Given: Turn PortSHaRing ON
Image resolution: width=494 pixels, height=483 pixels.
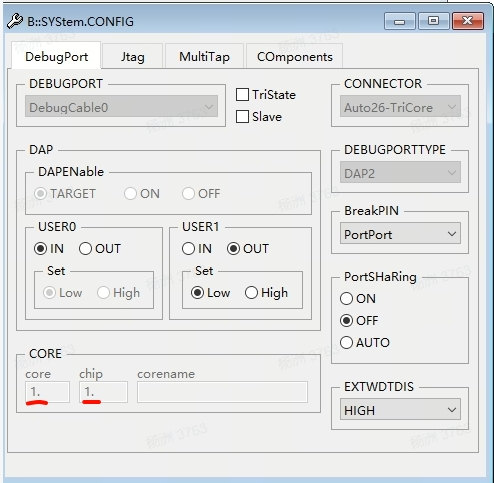Looking at the screenshot, I should click(x=346, y=299).
